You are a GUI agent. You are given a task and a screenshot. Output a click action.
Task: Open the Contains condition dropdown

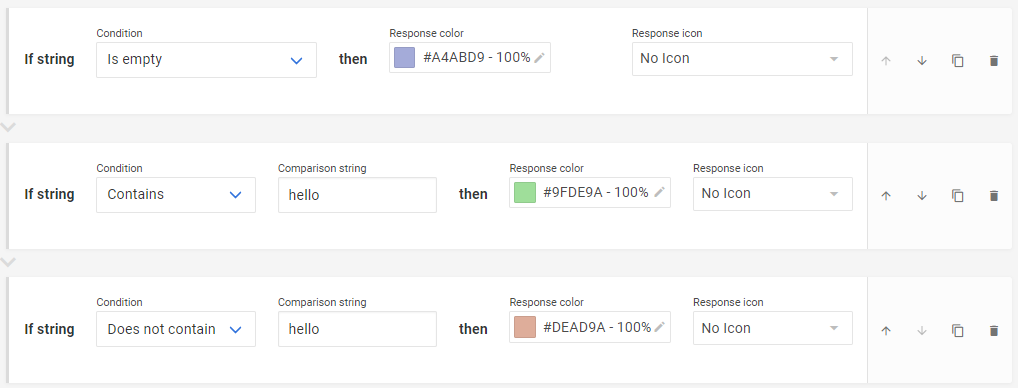point(176,195)
